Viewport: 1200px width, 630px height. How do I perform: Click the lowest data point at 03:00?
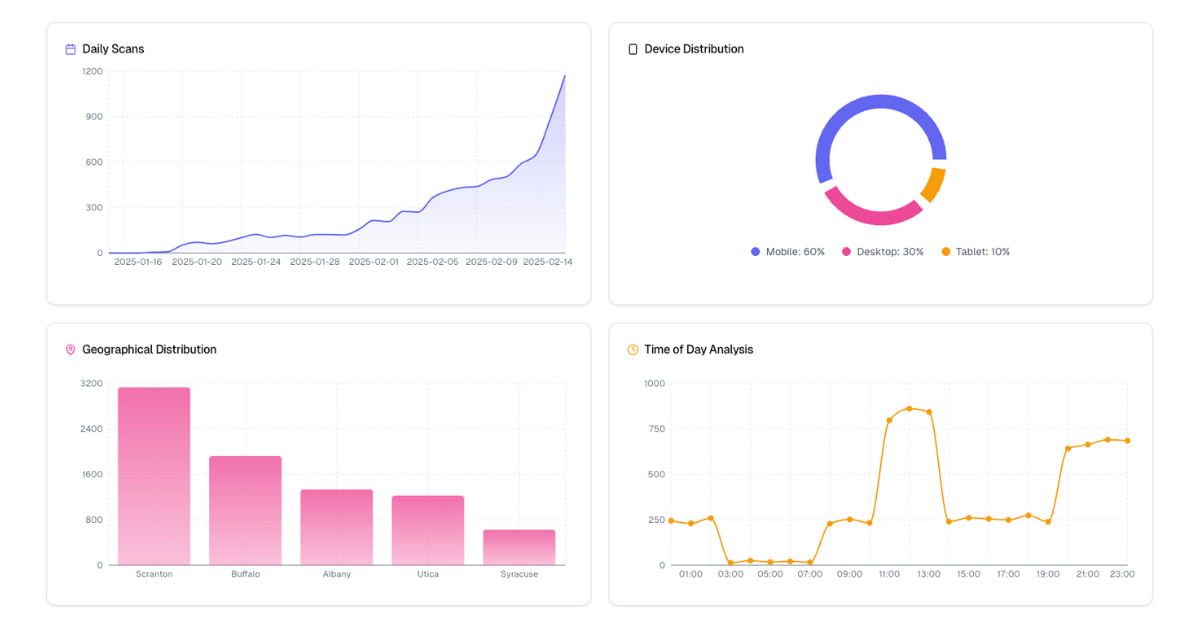[x=731, y=563]
